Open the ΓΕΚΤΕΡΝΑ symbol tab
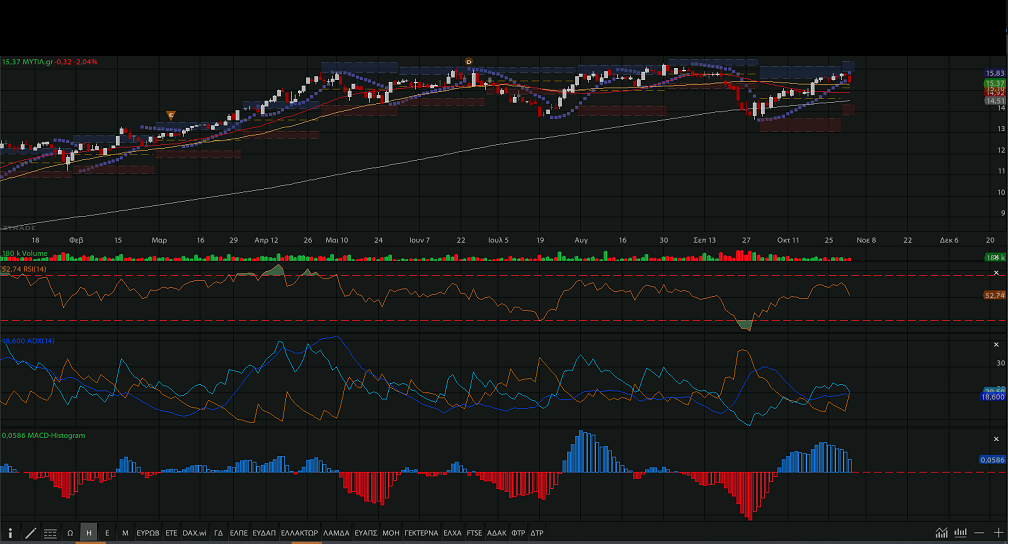 (421, 533)
